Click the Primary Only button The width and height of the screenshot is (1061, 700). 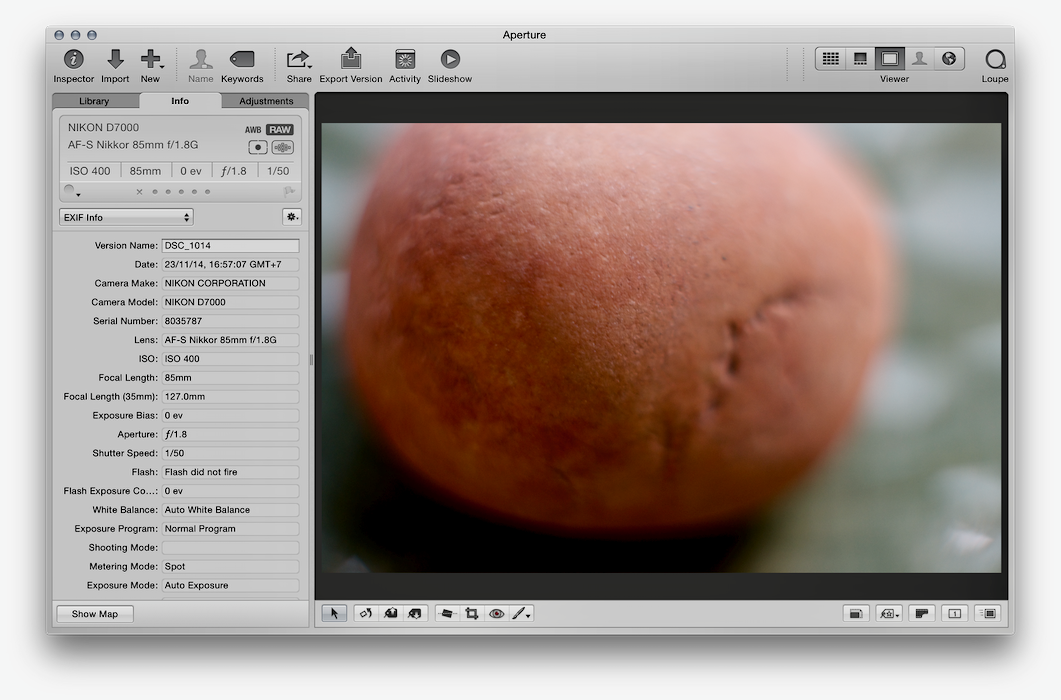tap(922, 613)
